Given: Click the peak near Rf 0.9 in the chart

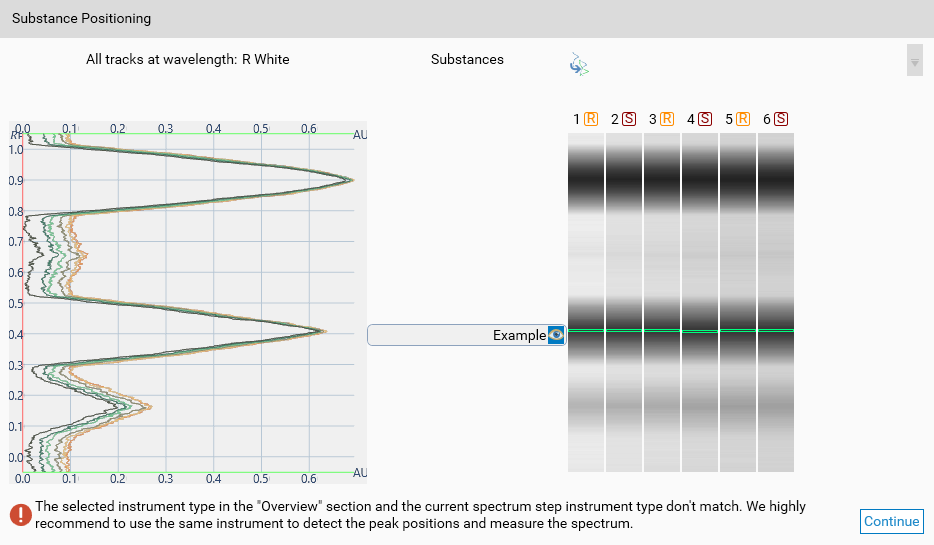Looking at the screenshot, I should [350, 180].
